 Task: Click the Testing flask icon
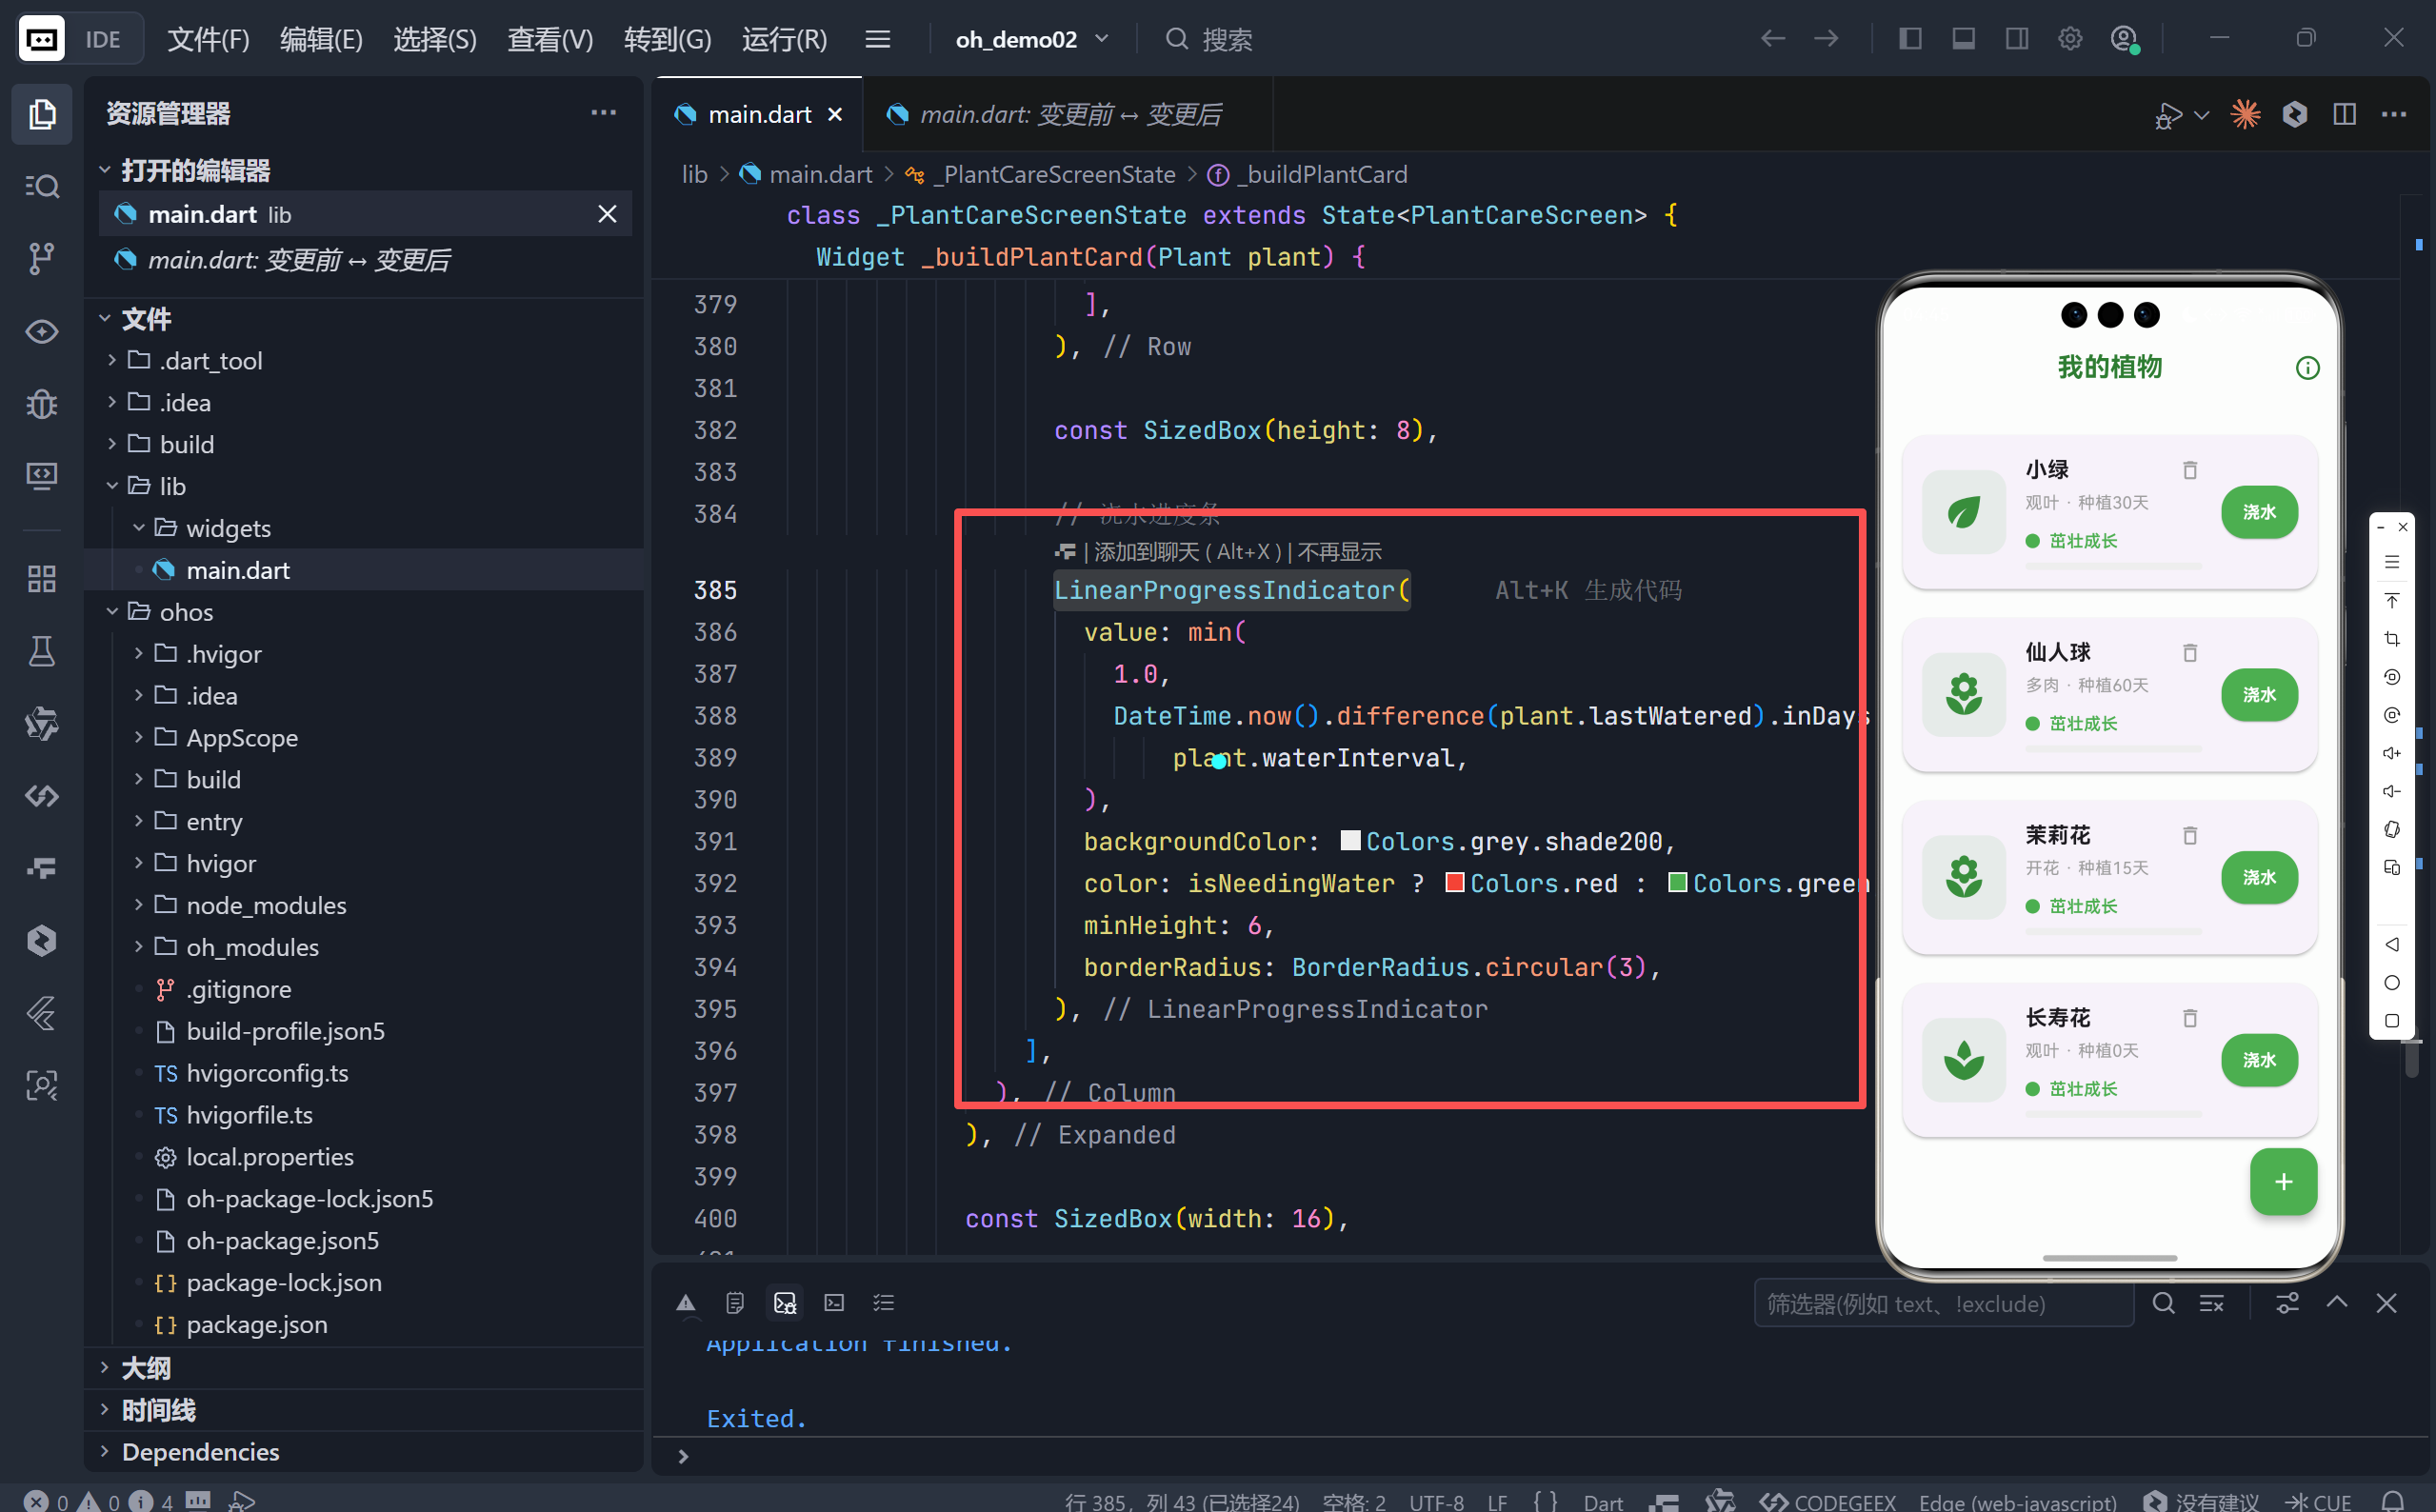click(x=41, y=651)
